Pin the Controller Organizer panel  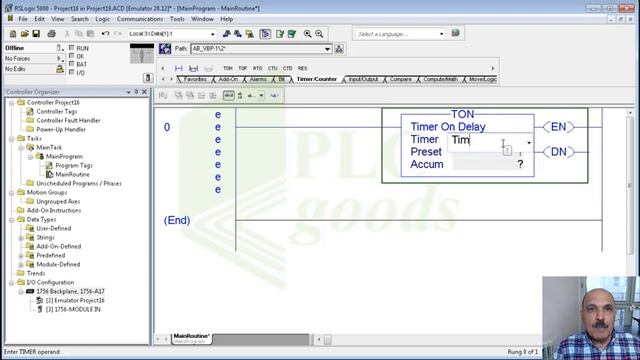tap(136, 92)
